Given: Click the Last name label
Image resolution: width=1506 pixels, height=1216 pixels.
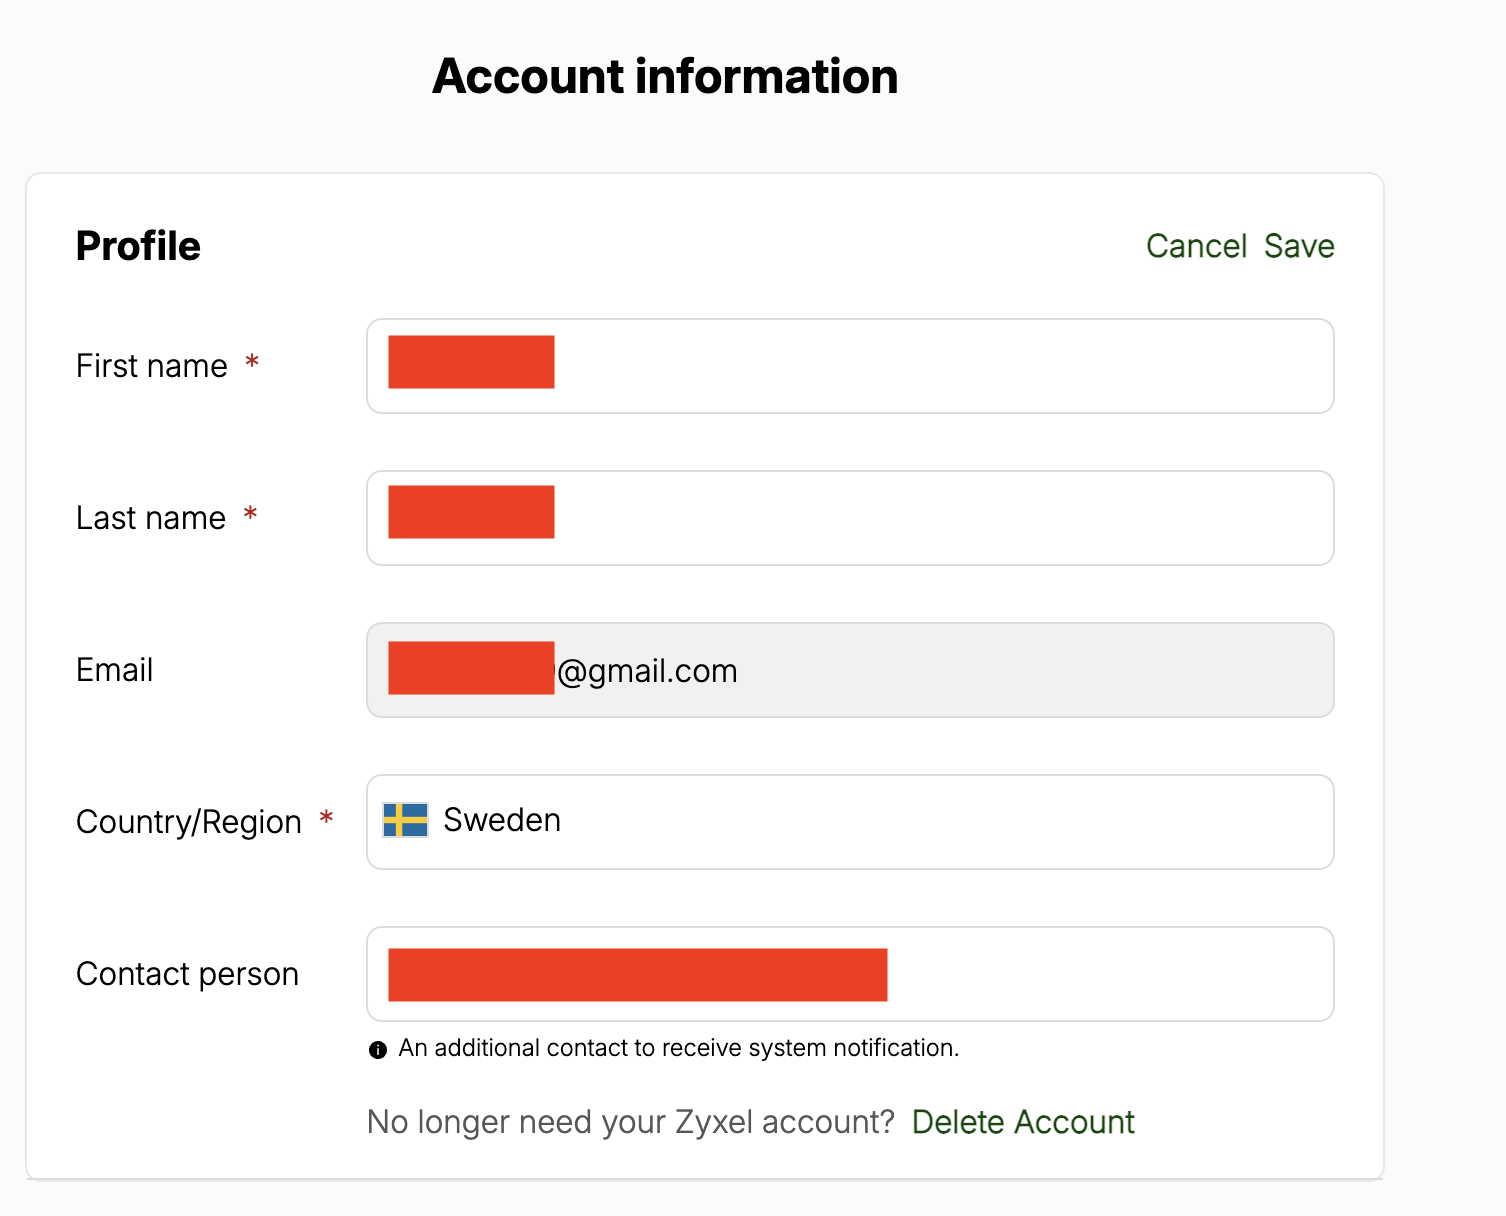Looking at the screenshot, I should click(151, 518).
